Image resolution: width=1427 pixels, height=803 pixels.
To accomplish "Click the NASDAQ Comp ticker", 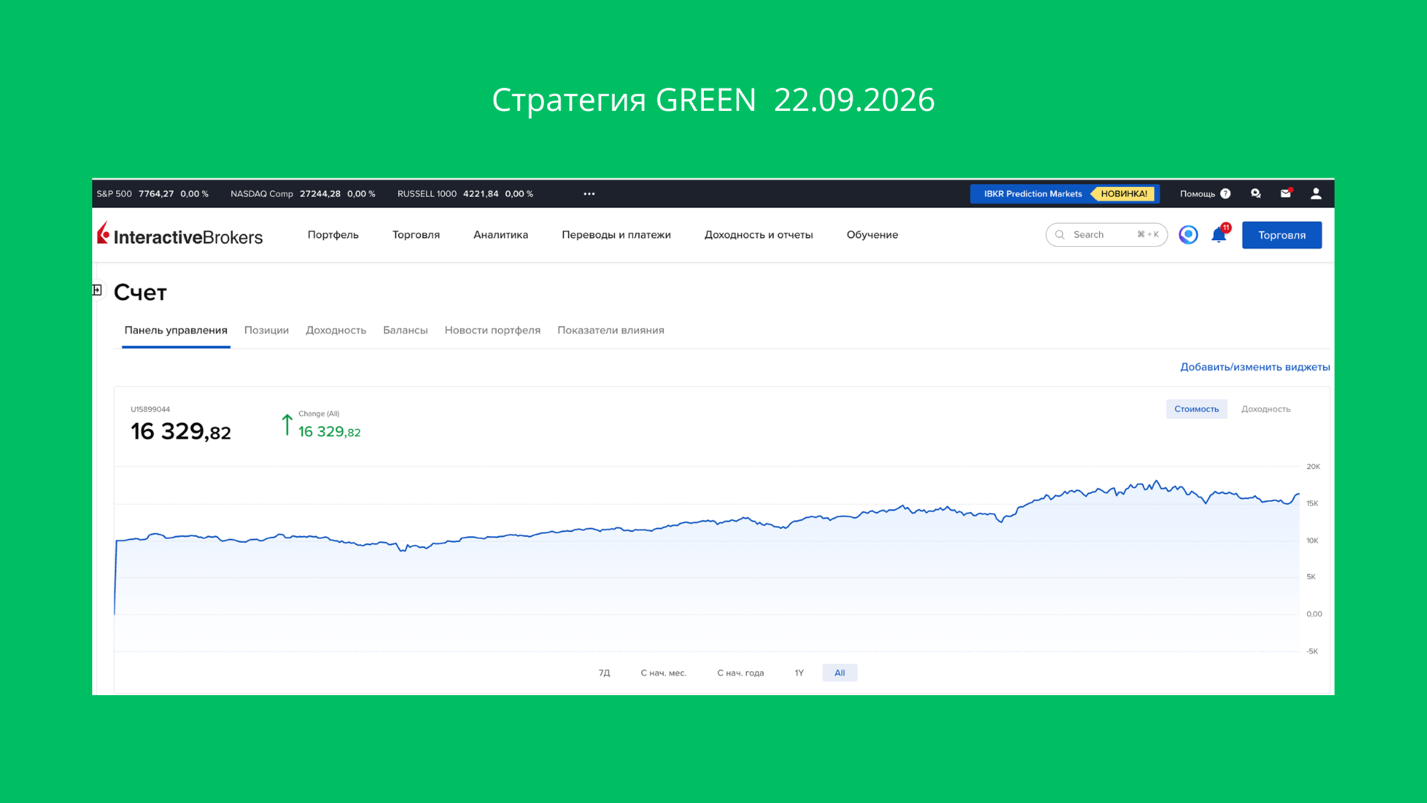I will (303, 194).
